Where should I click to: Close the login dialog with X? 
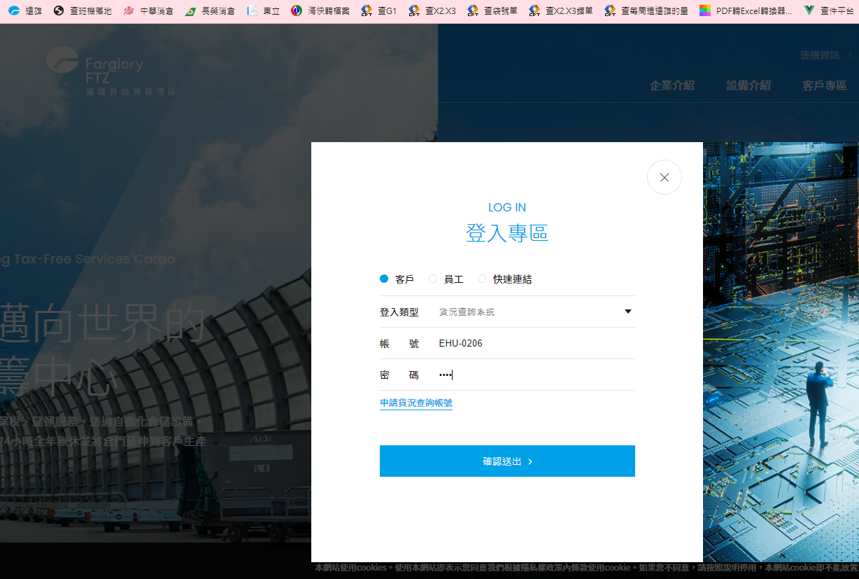tap(664, 177)
